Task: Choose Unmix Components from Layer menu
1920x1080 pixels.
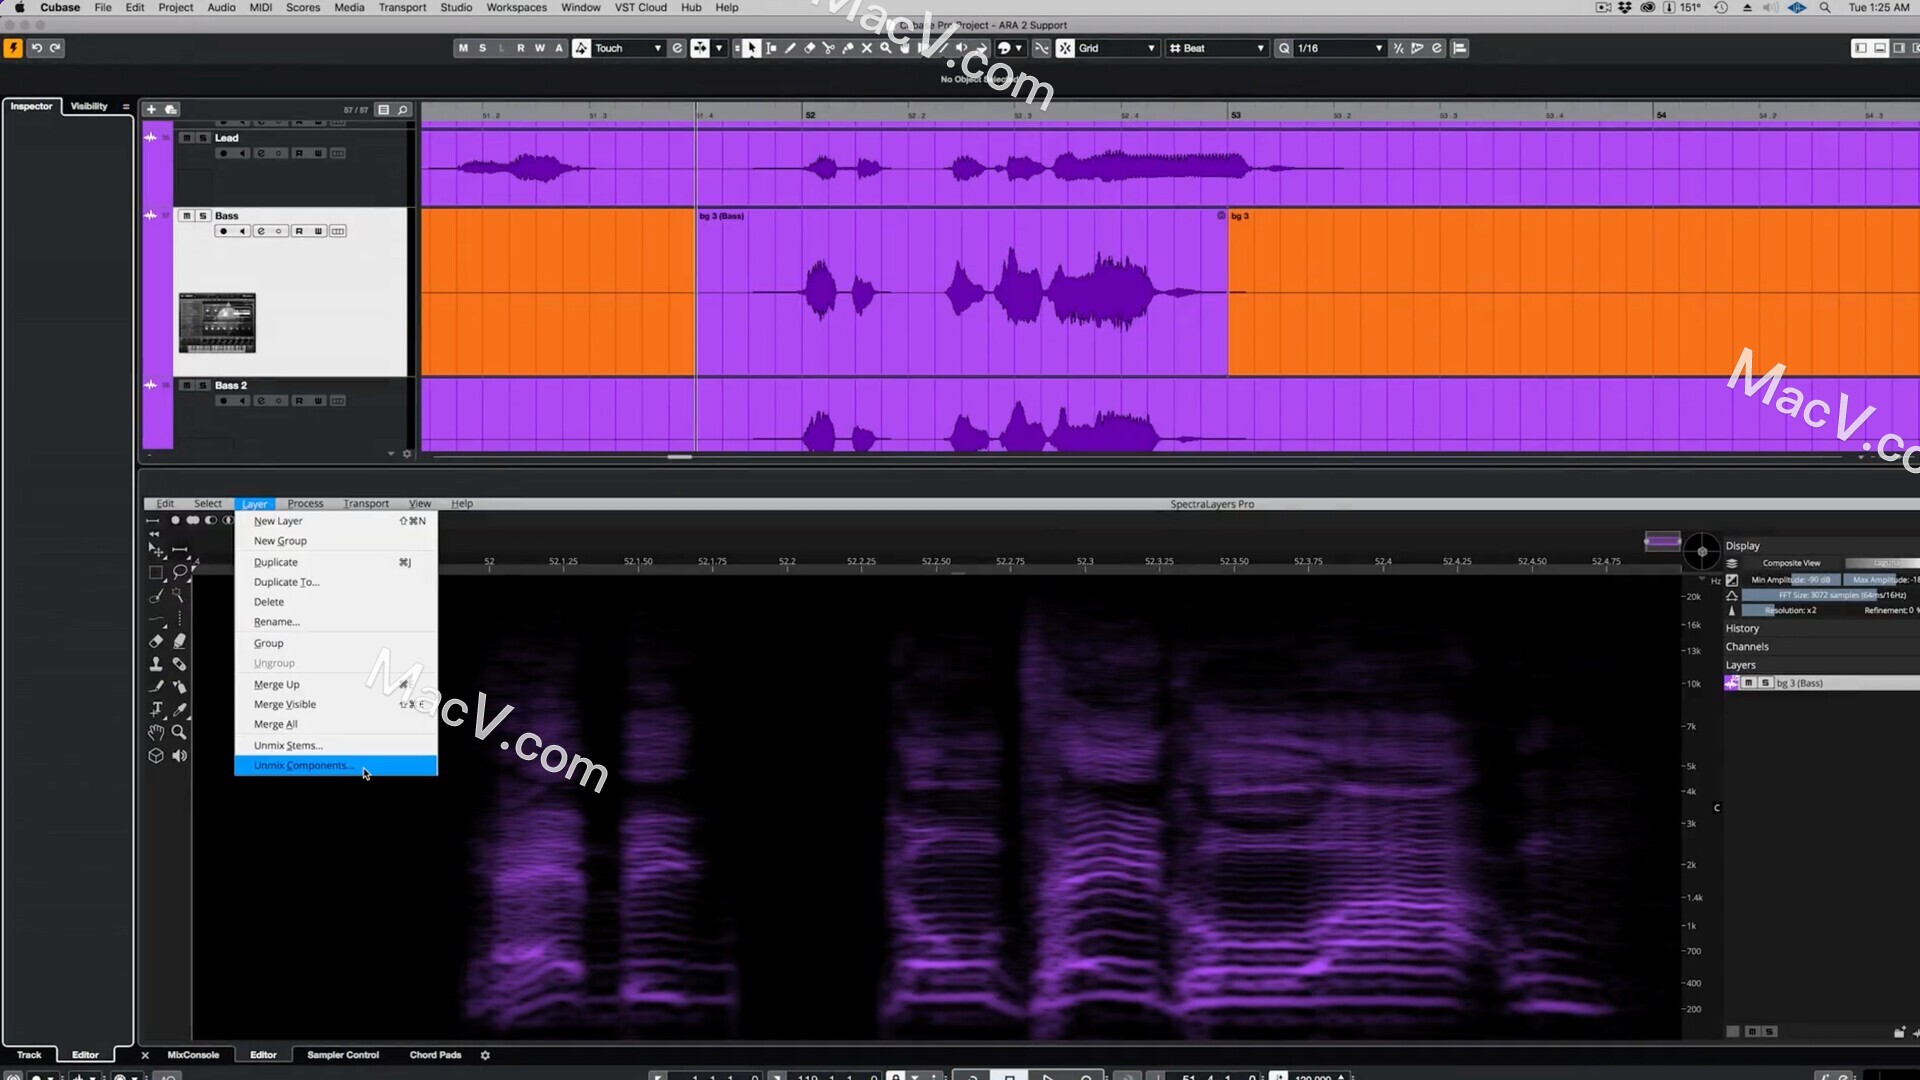Action: tap(336, 766)
